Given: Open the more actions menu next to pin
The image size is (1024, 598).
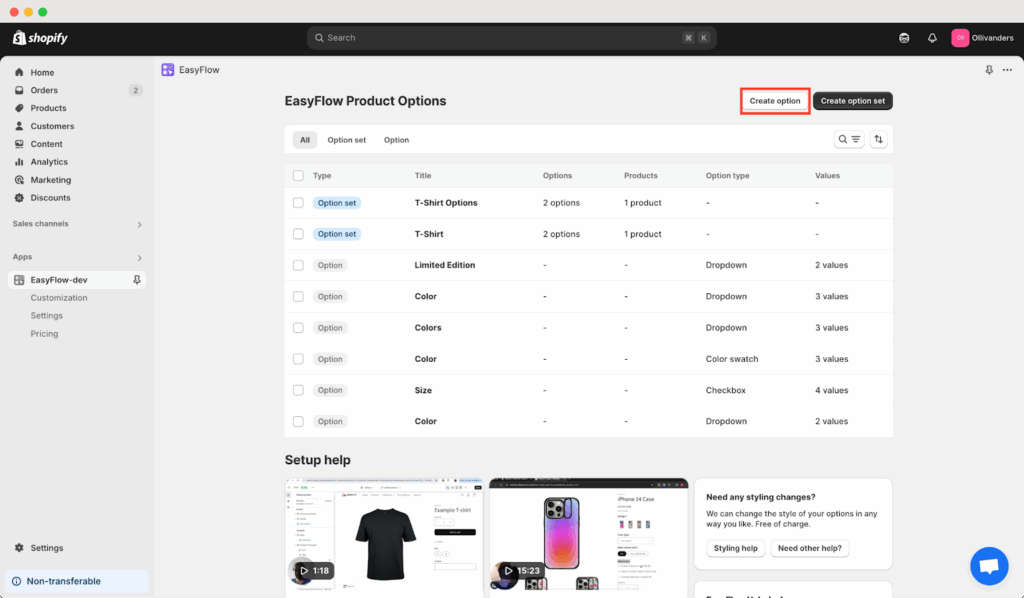Looking at the screenshot, I should (x=1009, y=70).
